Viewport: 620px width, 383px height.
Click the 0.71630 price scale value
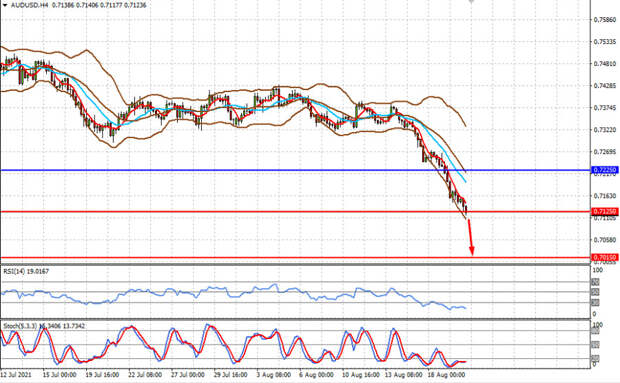tap(605, 196)
